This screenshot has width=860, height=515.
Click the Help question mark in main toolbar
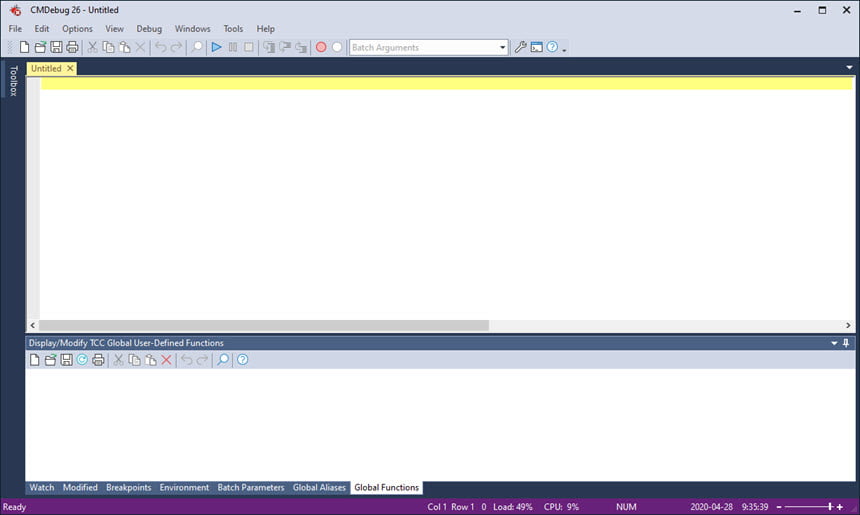tap(552, 47)
